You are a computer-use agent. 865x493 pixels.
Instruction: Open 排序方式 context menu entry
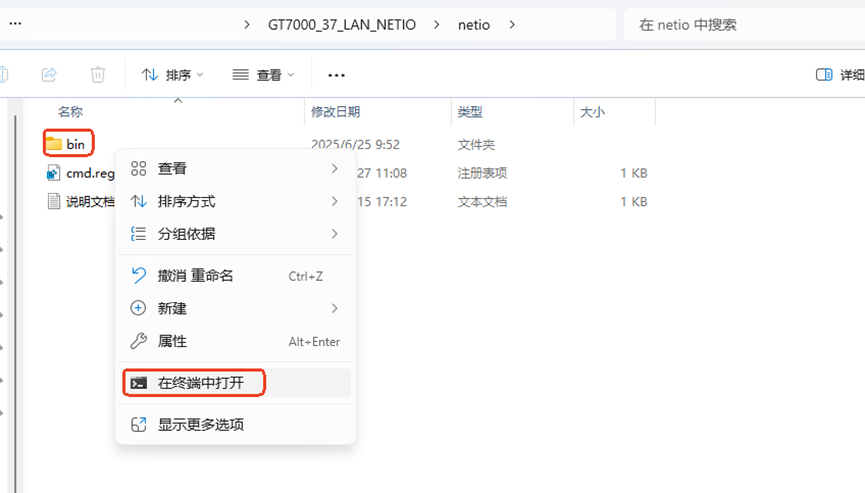pos(236,201)
